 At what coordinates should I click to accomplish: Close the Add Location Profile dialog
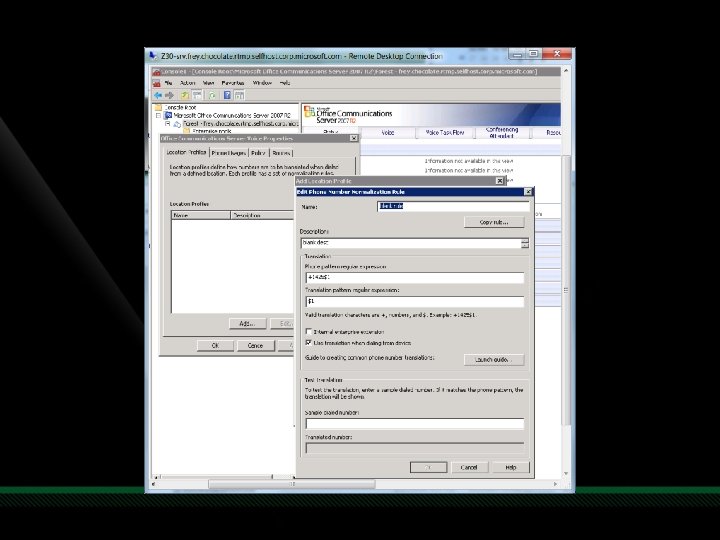[x=500, y=181]
